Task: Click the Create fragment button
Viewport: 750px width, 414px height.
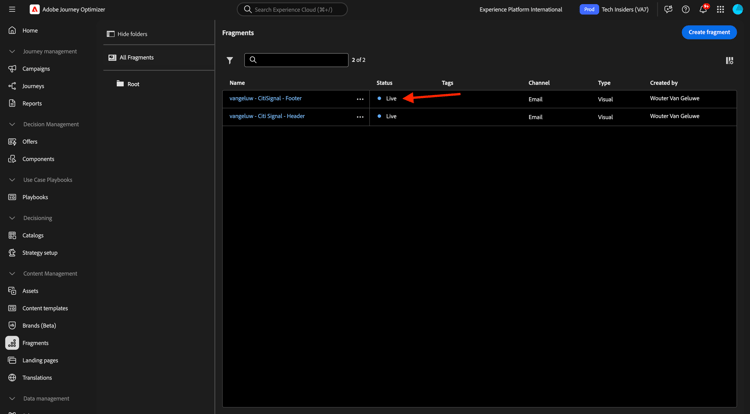Action: click(x=709, y=32)
